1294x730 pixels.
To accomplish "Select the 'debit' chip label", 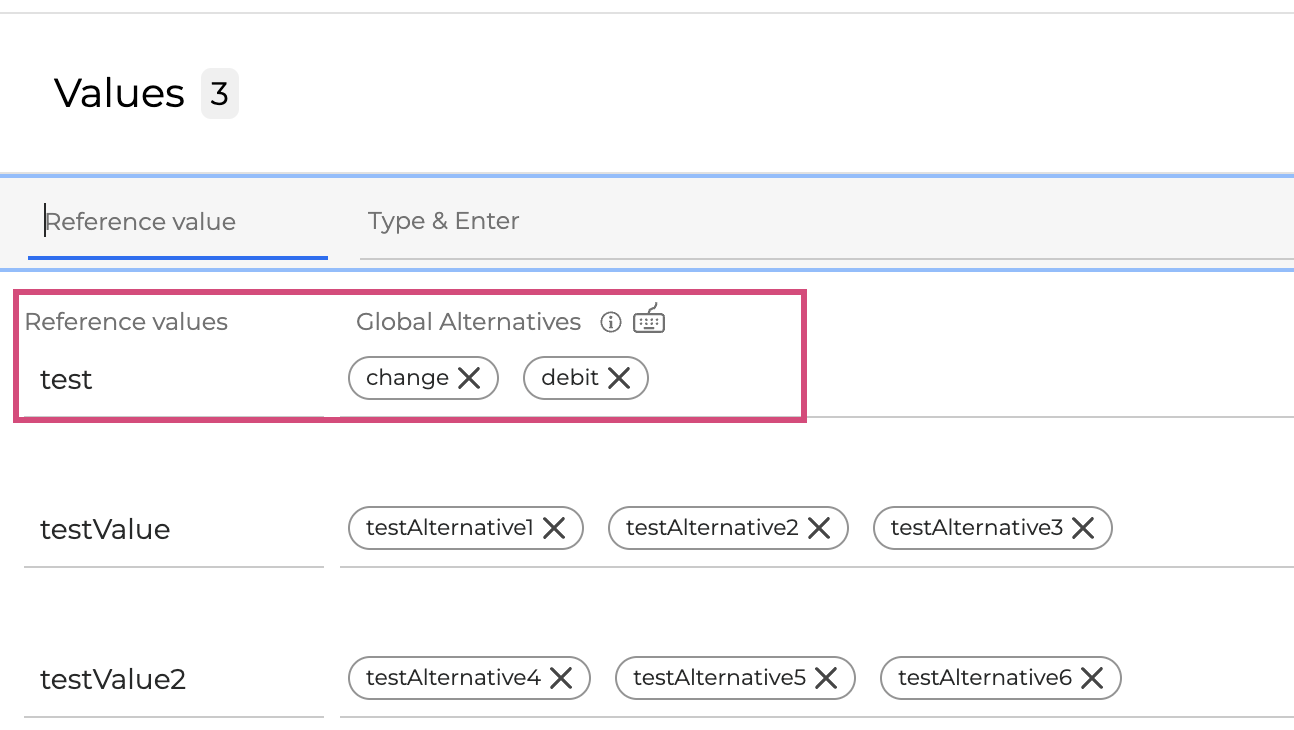I will (569, 378).
